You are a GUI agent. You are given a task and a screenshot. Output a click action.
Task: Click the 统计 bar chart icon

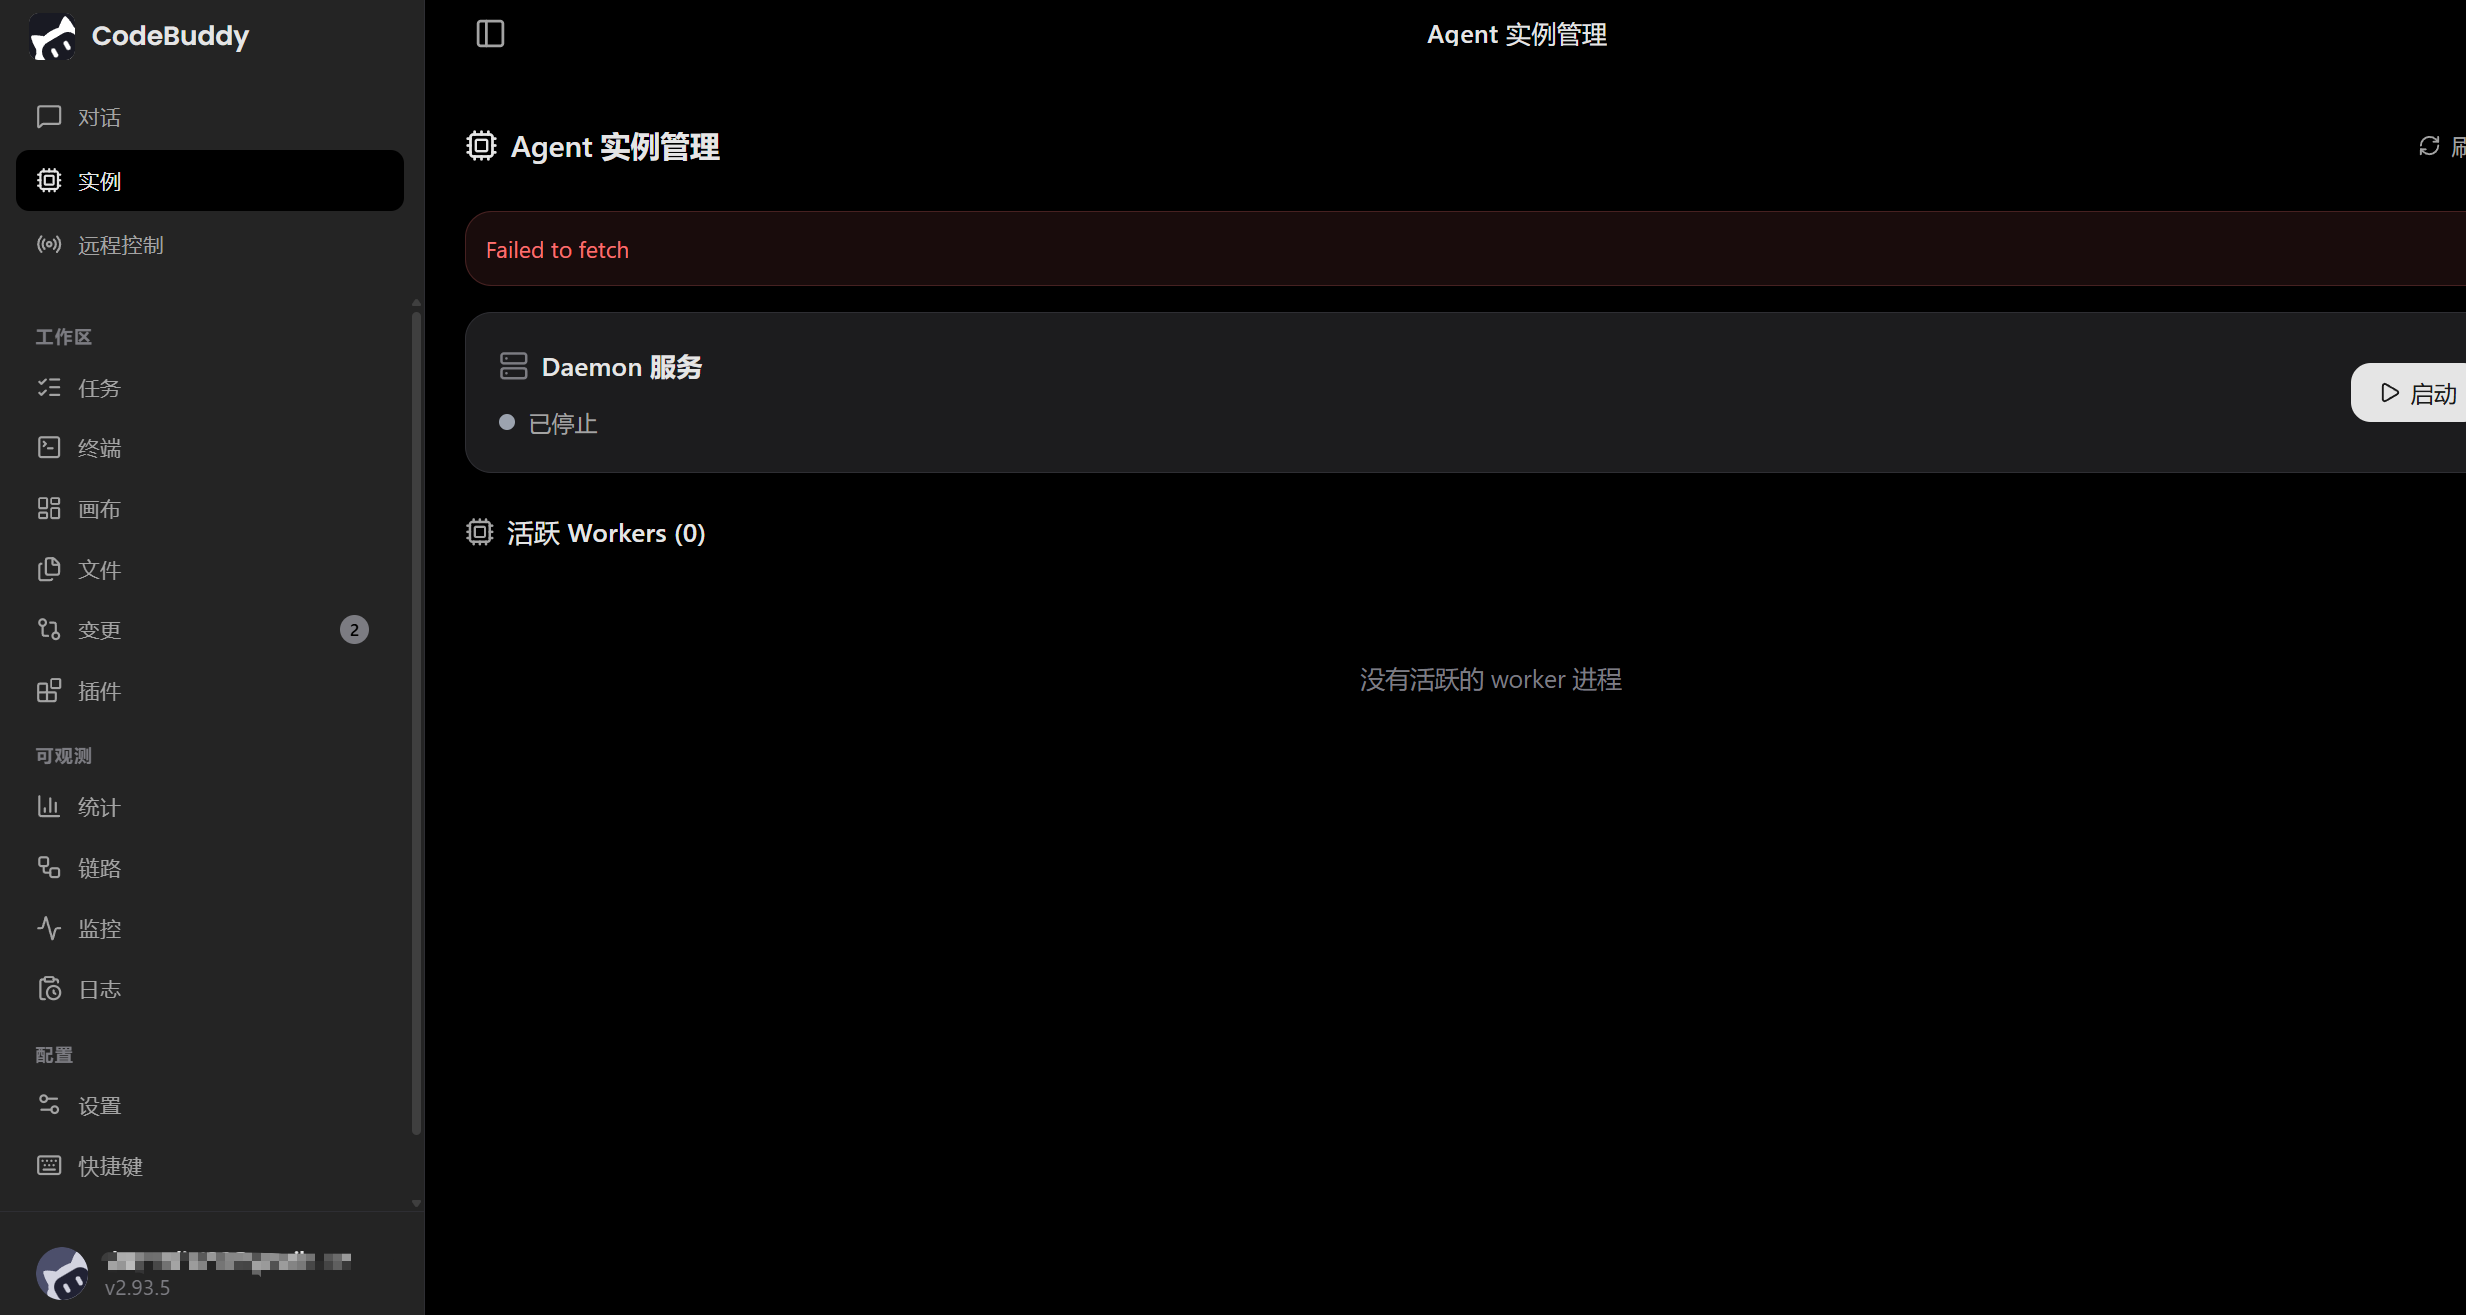(49, 806)
